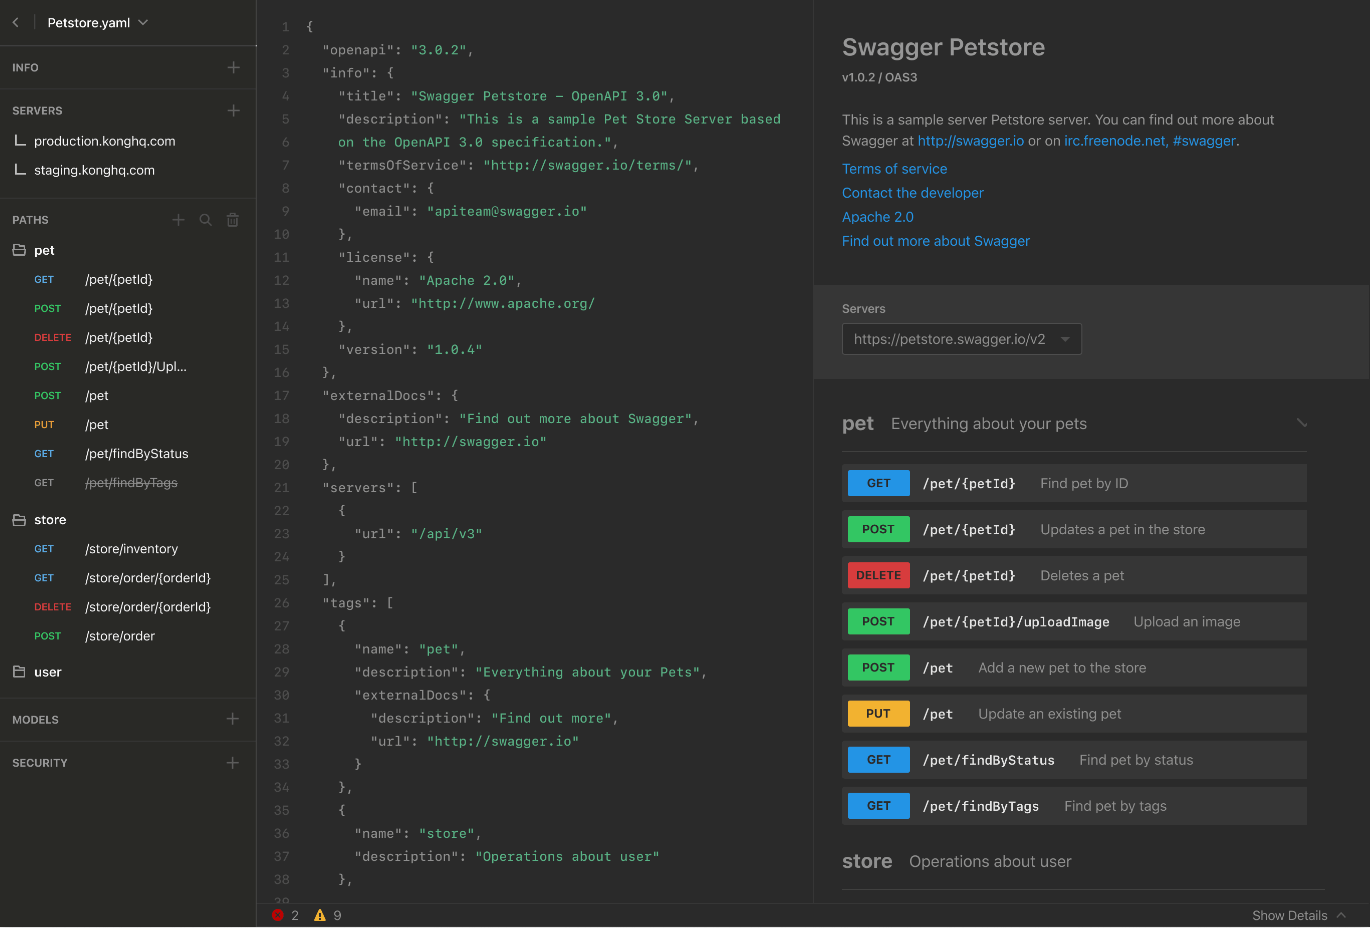Open the http://swagger.io link
This screenshot has width=1370, height=928.
(971, 141)
